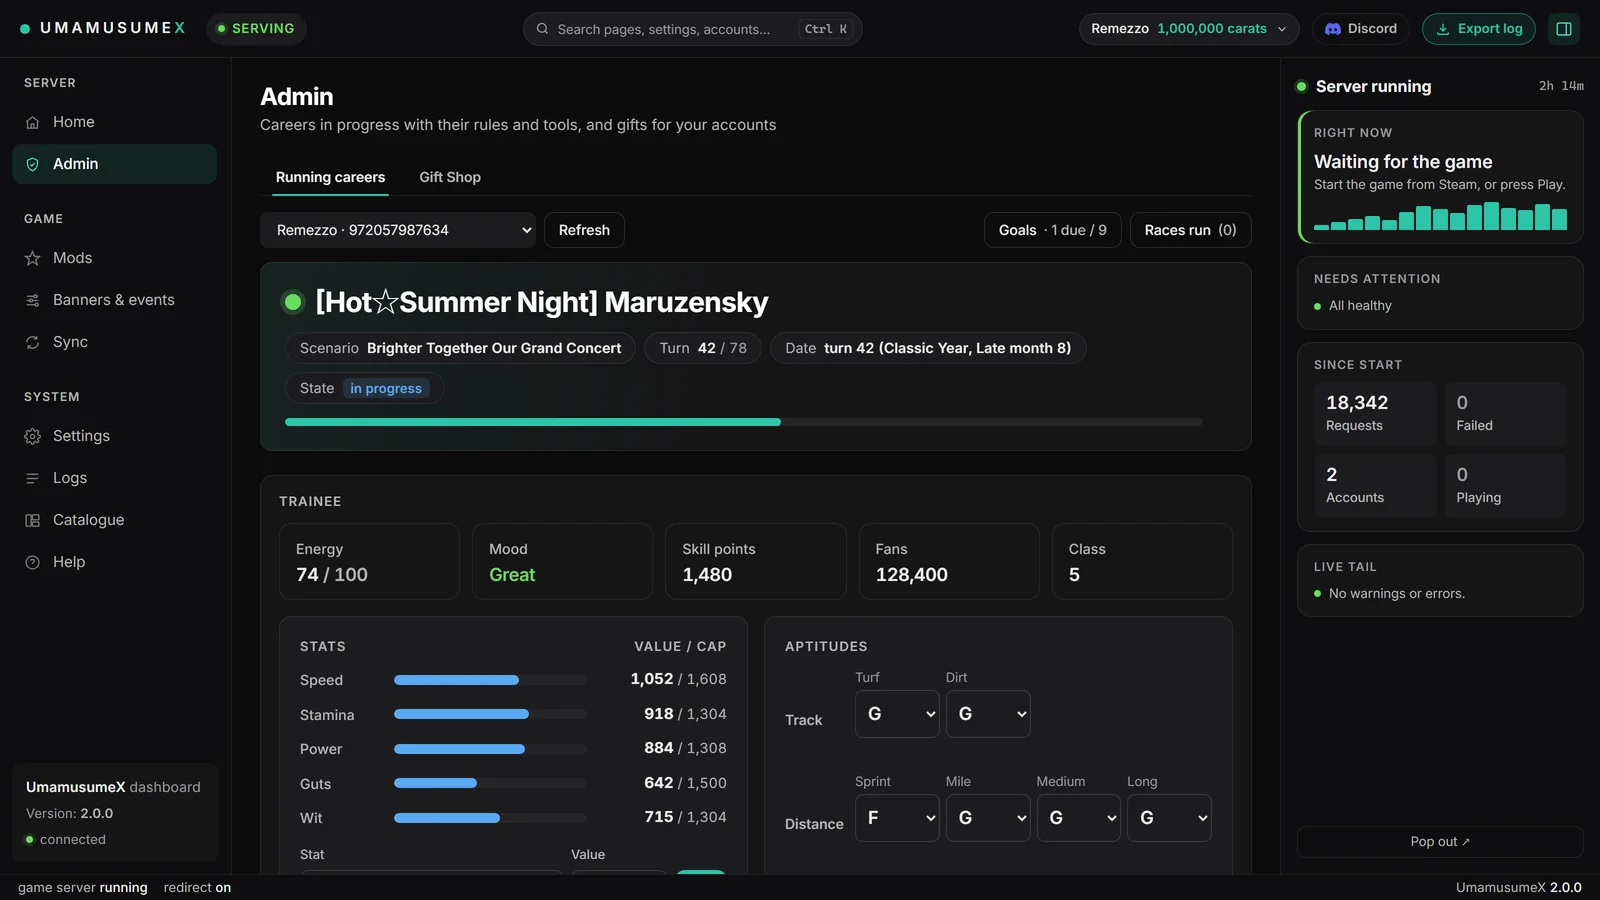The height and width of the screenshot is (900, 1600).
Task: Focus the search pages input field
Action: click(x=692, y=29)
